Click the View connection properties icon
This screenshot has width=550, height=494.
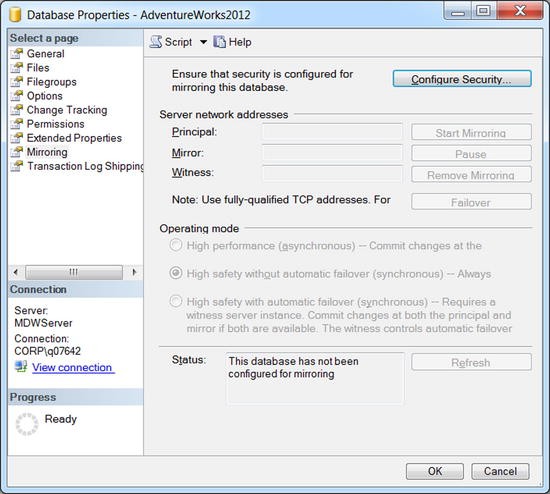(21, 367)
